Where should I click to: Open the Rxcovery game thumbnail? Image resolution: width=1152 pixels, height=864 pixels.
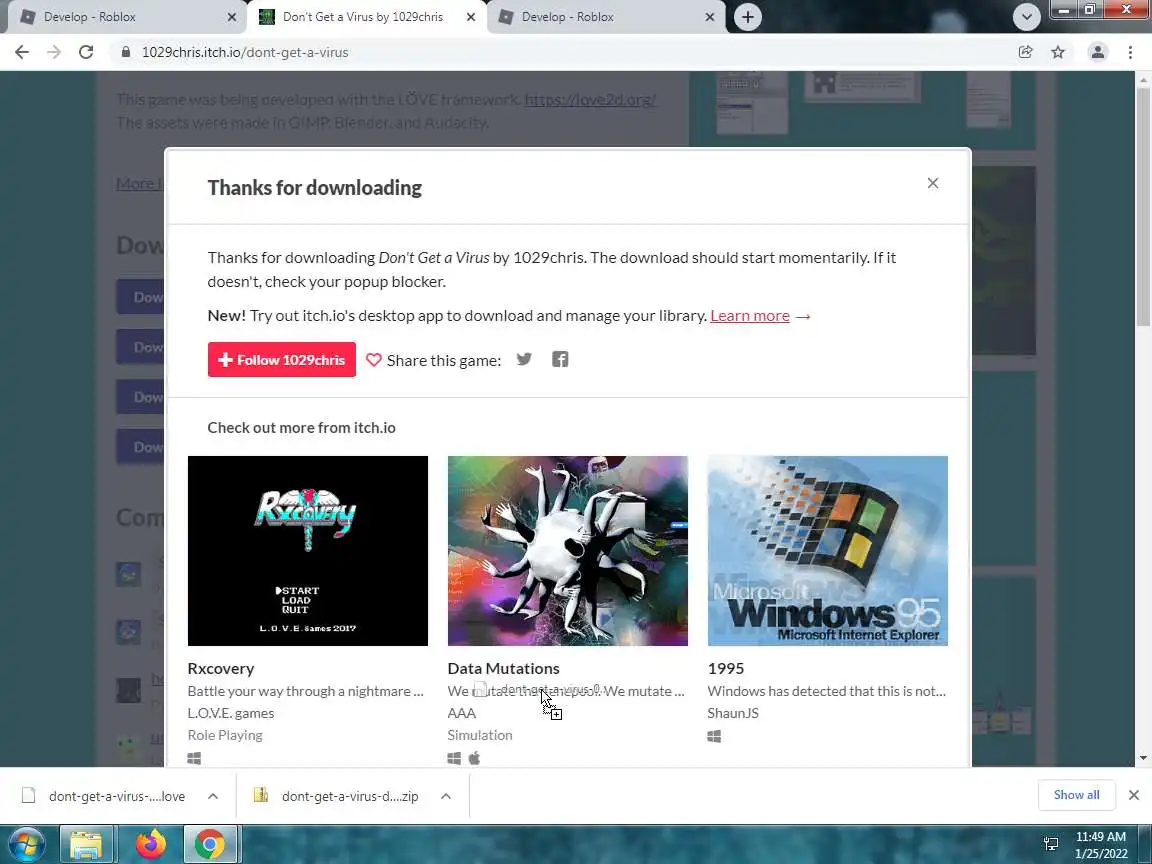[x=308, y=551]
